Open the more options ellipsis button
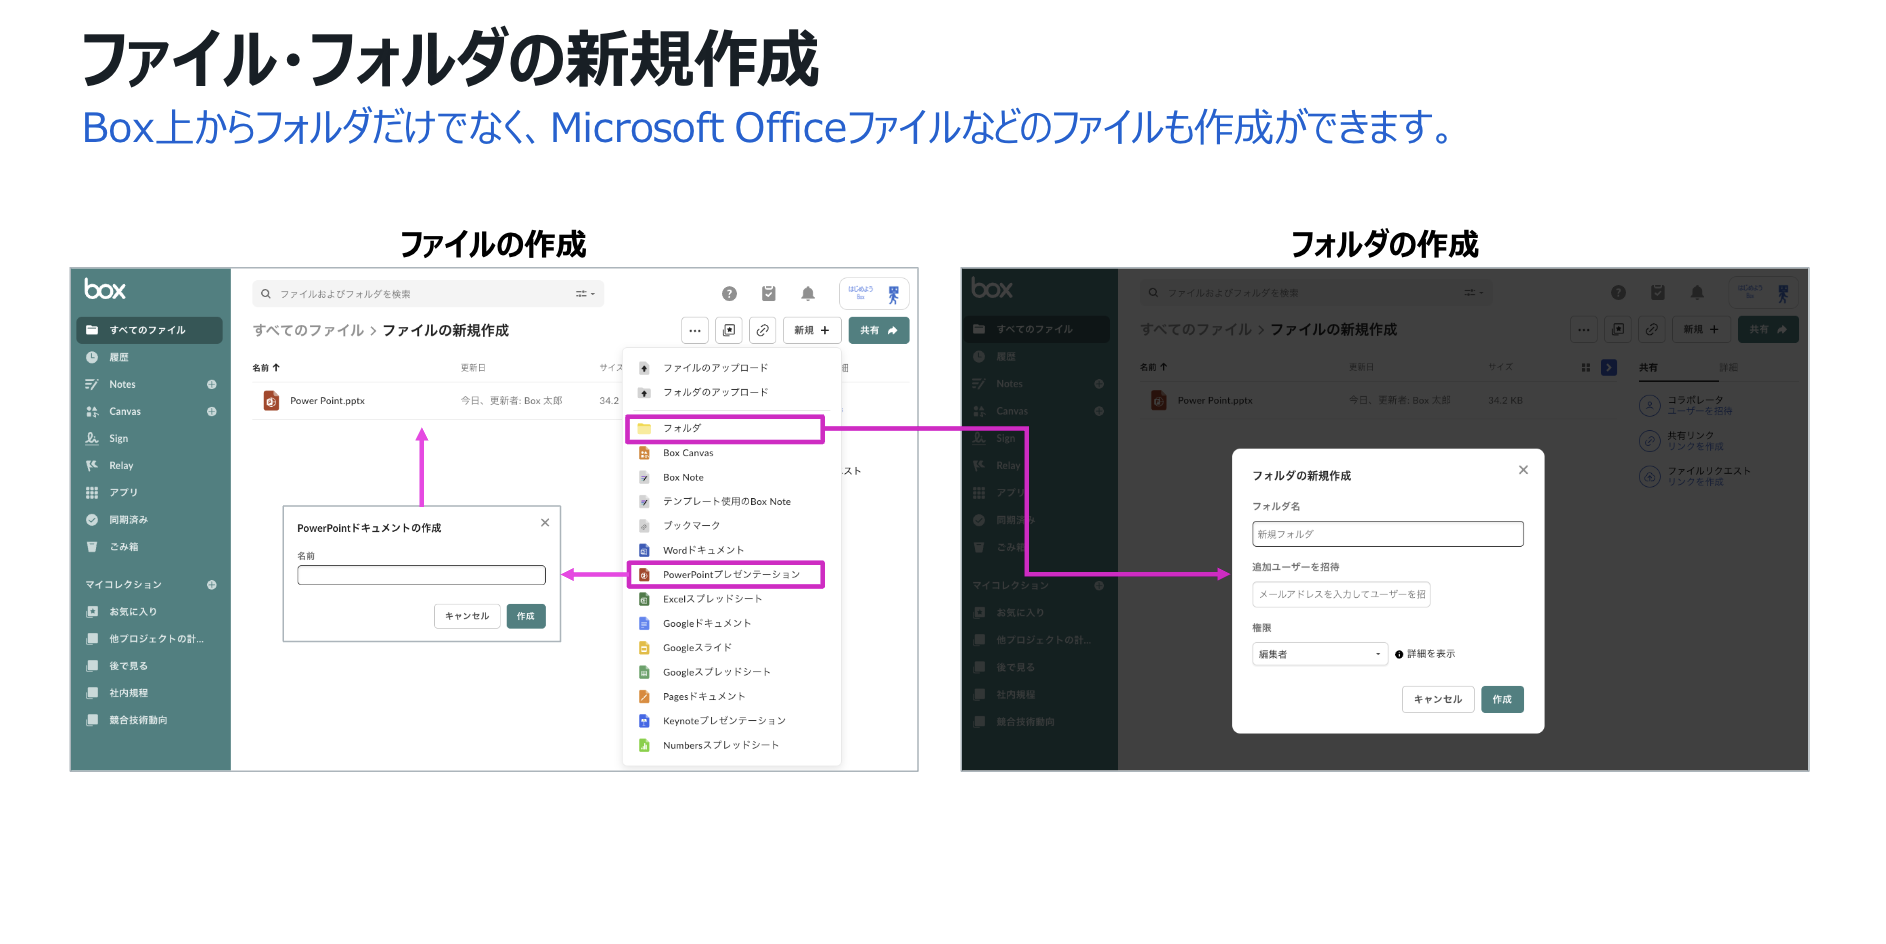1886x944 pixels. click(695, 331)
